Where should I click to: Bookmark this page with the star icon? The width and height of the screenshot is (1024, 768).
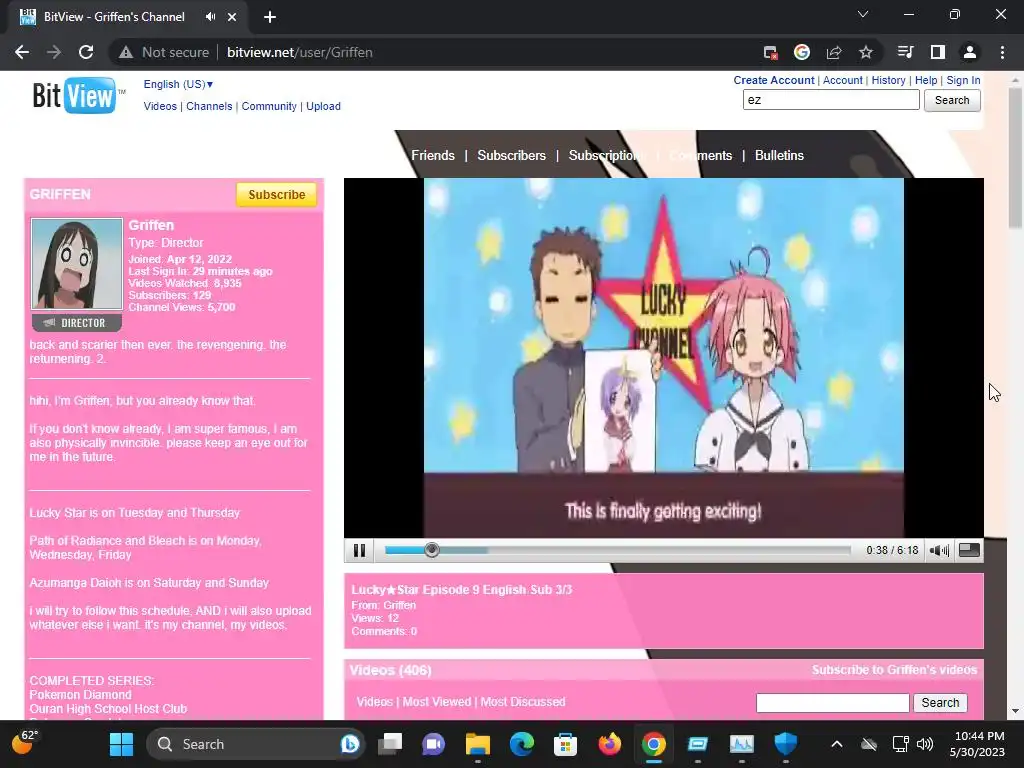click(866, 52)
